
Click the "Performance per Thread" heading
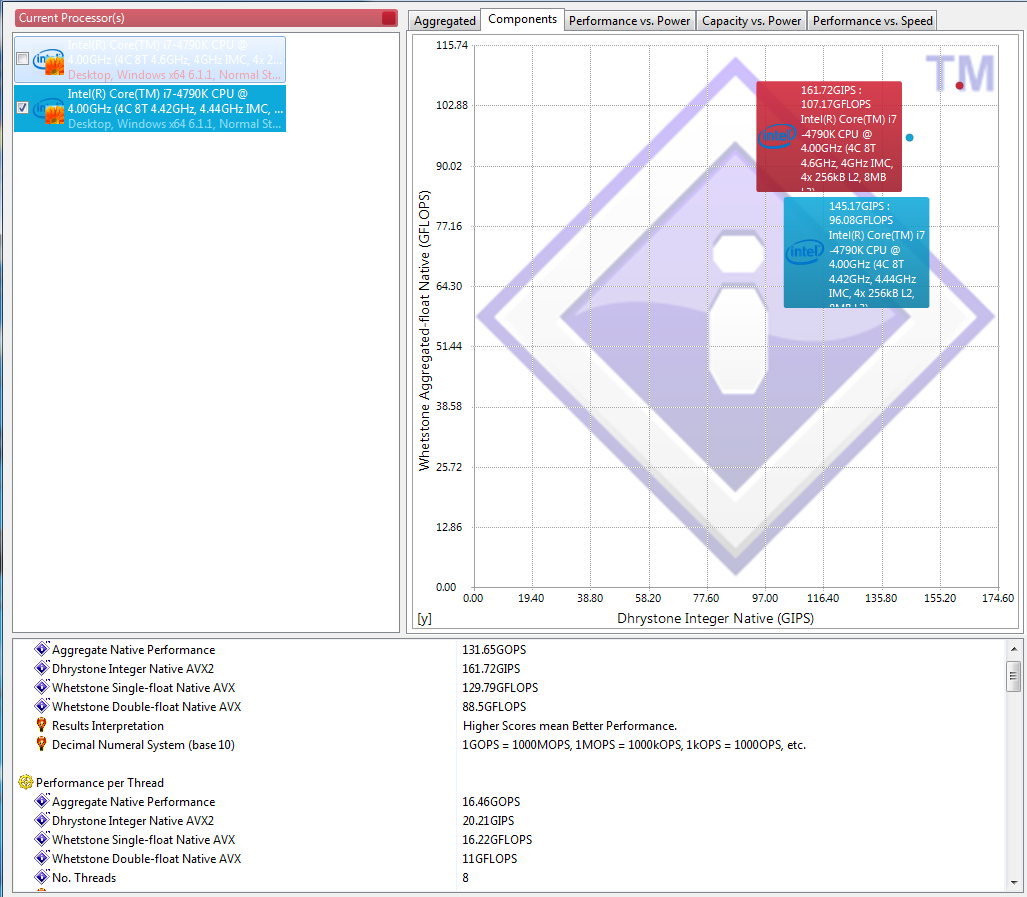100,782
